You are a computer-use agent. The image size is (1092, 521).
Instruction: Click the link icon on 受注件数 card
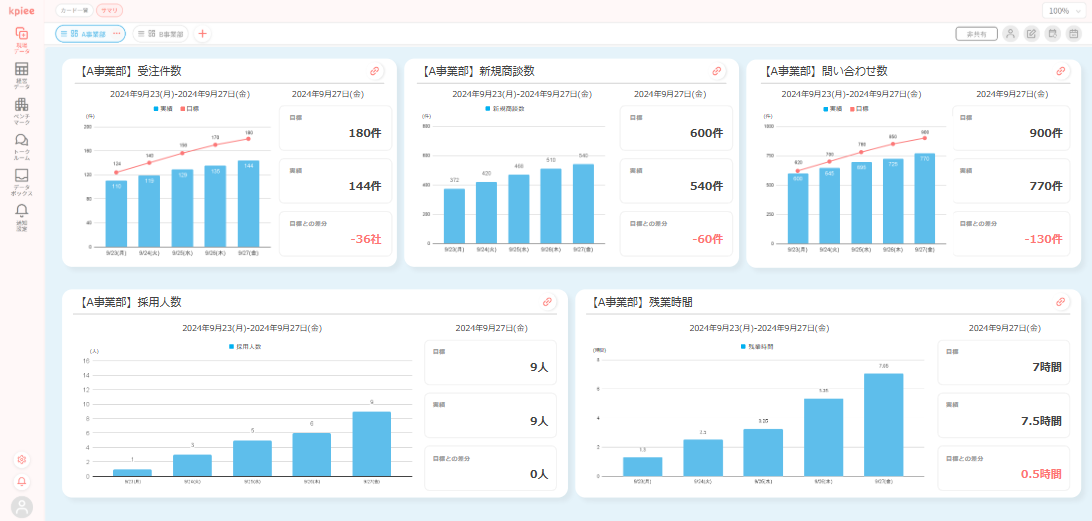pyautogui.click(x=375, y=71)
